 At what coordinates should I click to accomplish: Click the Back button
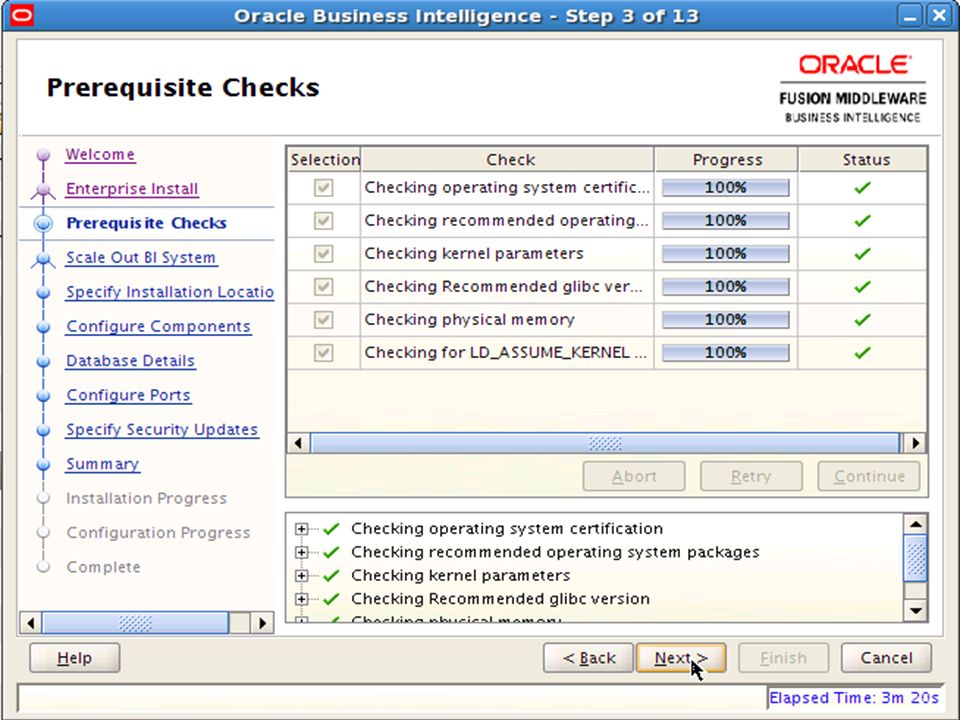[x=588, y=658]
